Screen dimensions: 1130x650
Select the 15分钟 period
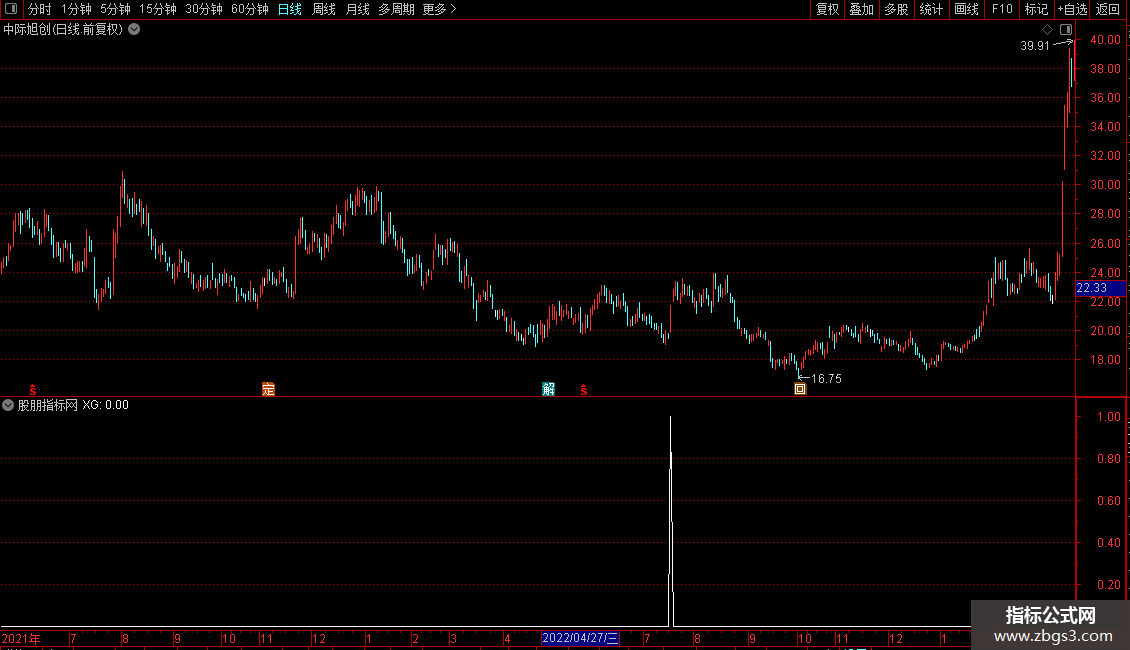pos(157,9)
